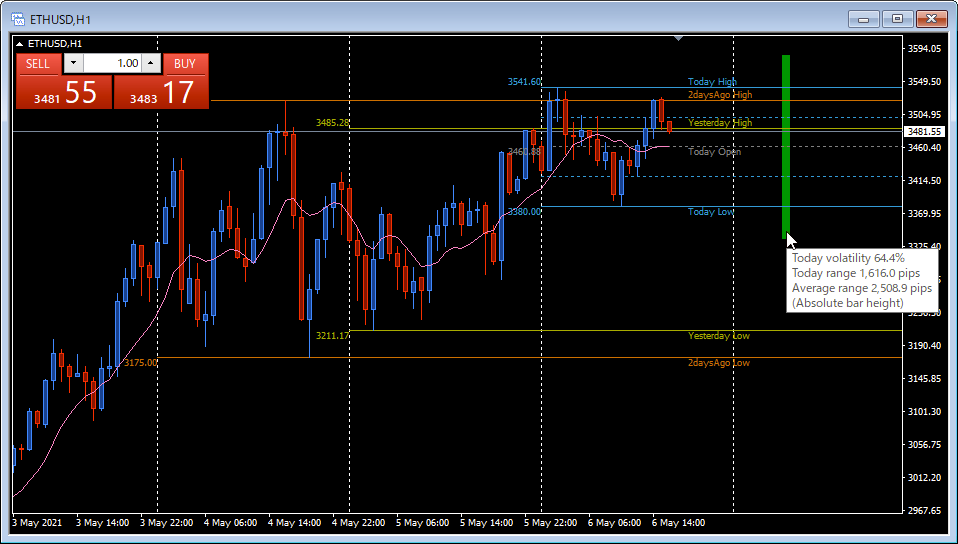This screenshot has width=958, height=544.
Task: Increase lot volume with the up arrow
Action: click(152, 63)
